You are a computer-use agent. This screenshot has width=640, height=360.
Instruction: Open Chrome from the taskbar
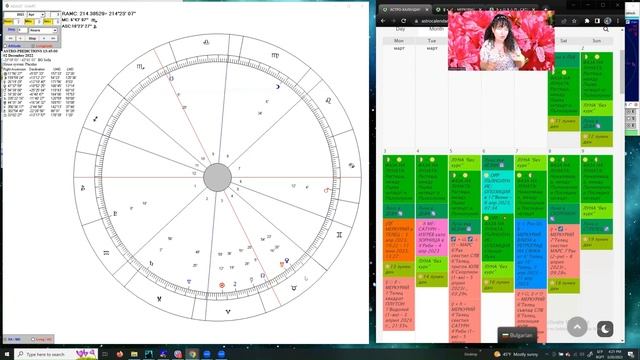click(x=193, y=354)
